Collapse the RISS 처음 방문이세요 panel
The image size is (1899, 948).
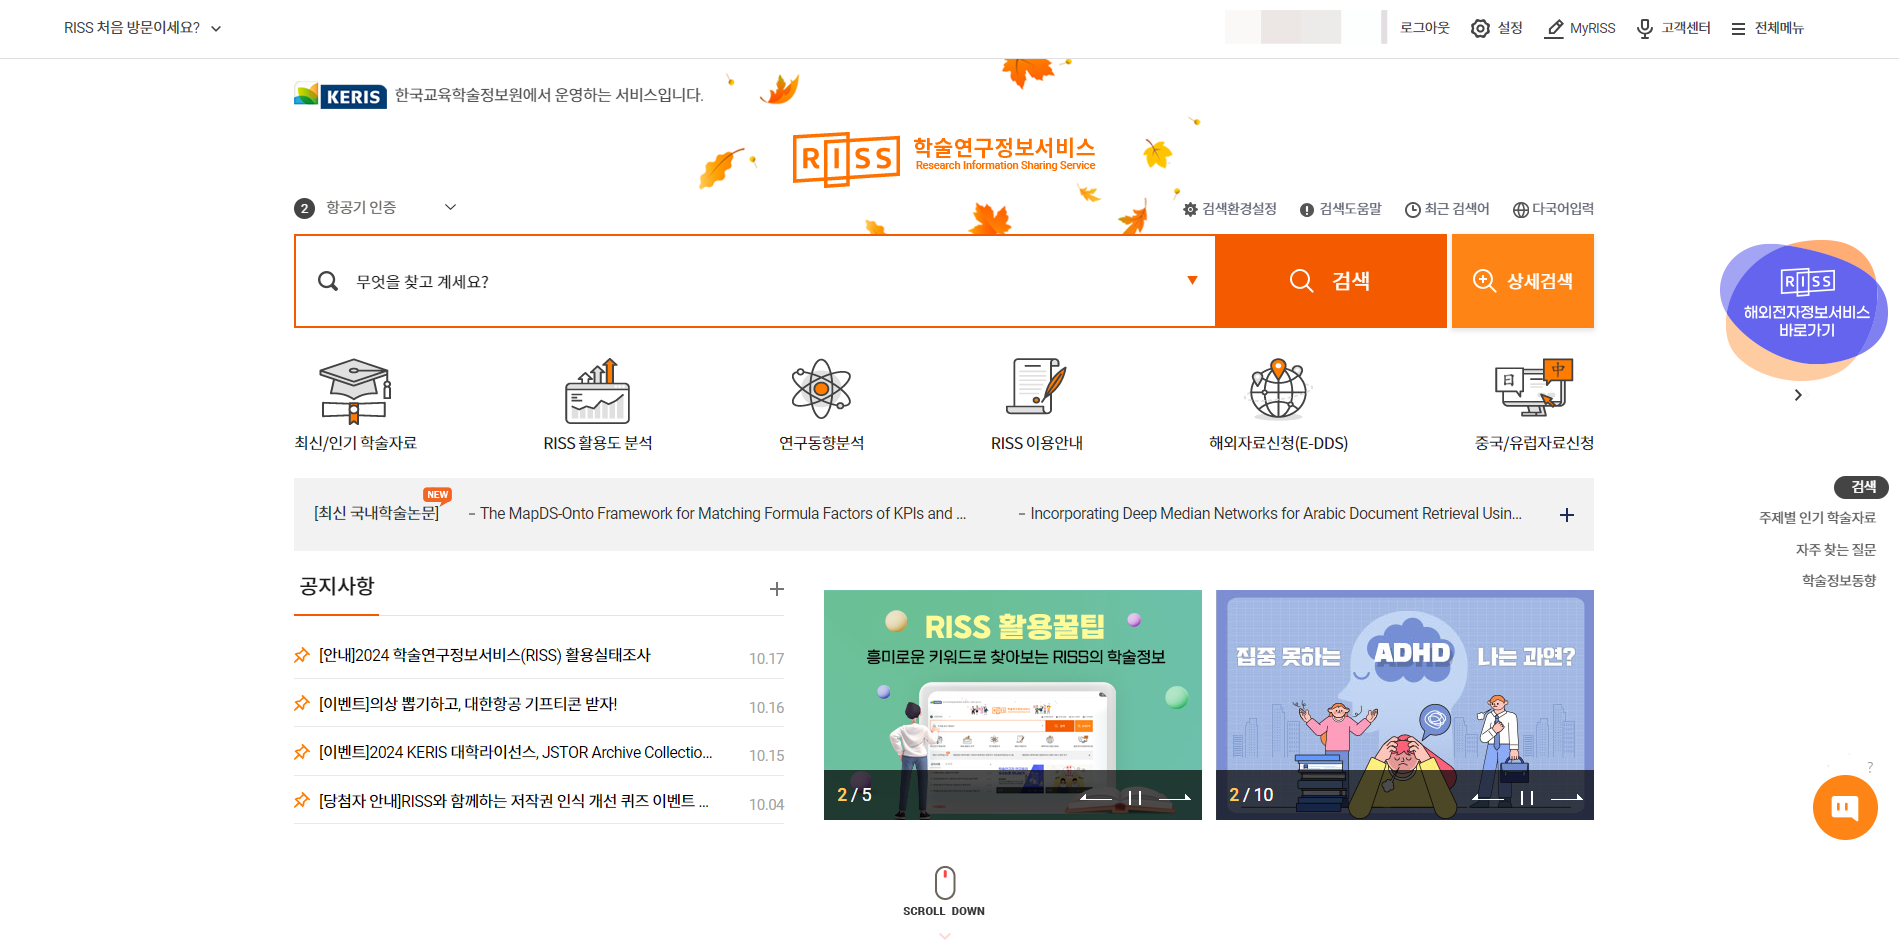click(x=216, y=29)
